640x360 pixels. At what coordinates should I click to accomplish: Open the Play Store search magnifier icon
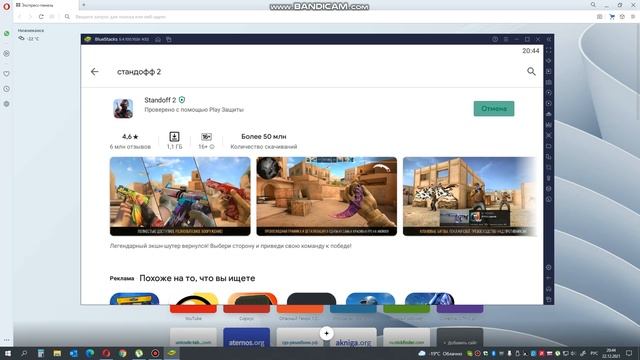[531, 71]
